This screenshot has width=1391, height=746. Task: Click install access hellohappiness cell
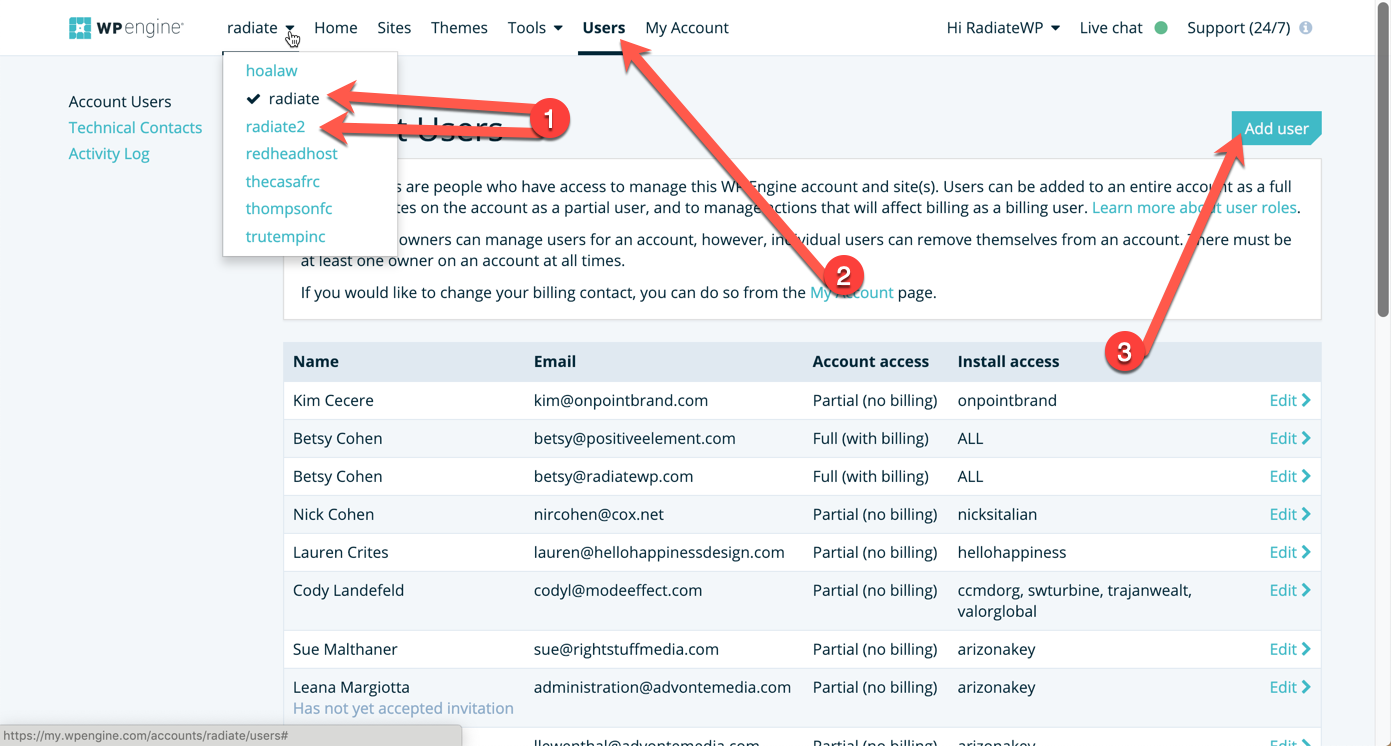(1012, 552)
